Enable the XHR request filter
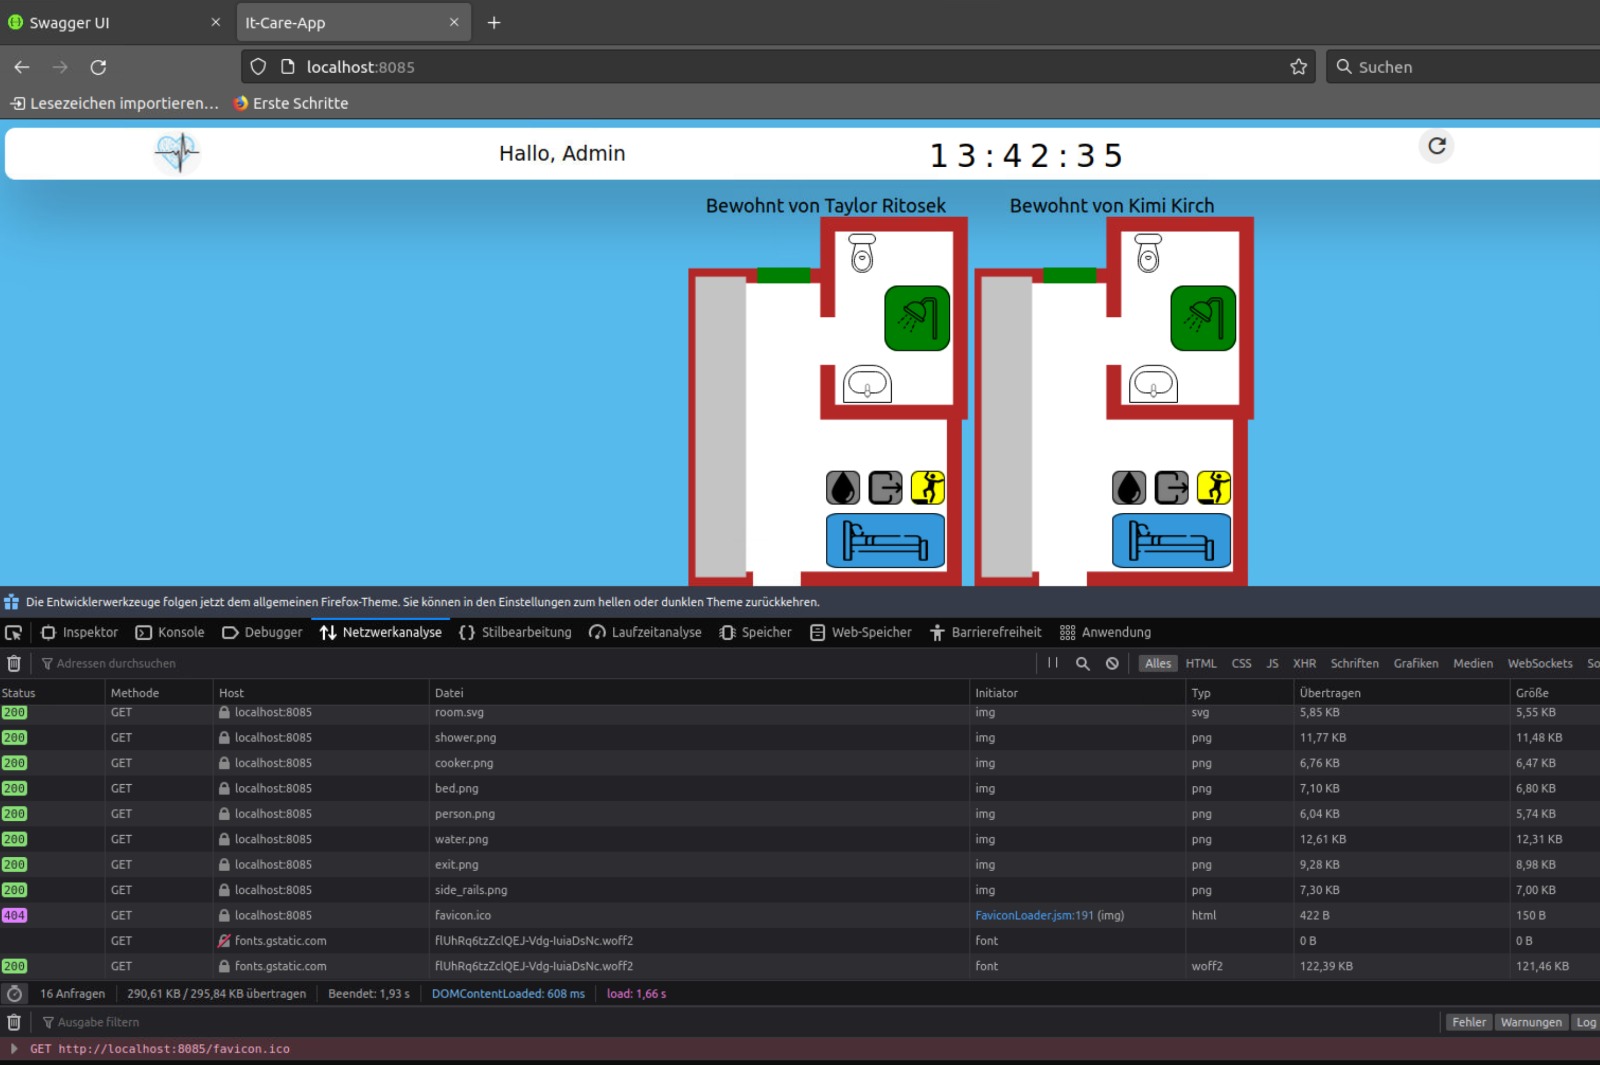 tap(1304, 663)
